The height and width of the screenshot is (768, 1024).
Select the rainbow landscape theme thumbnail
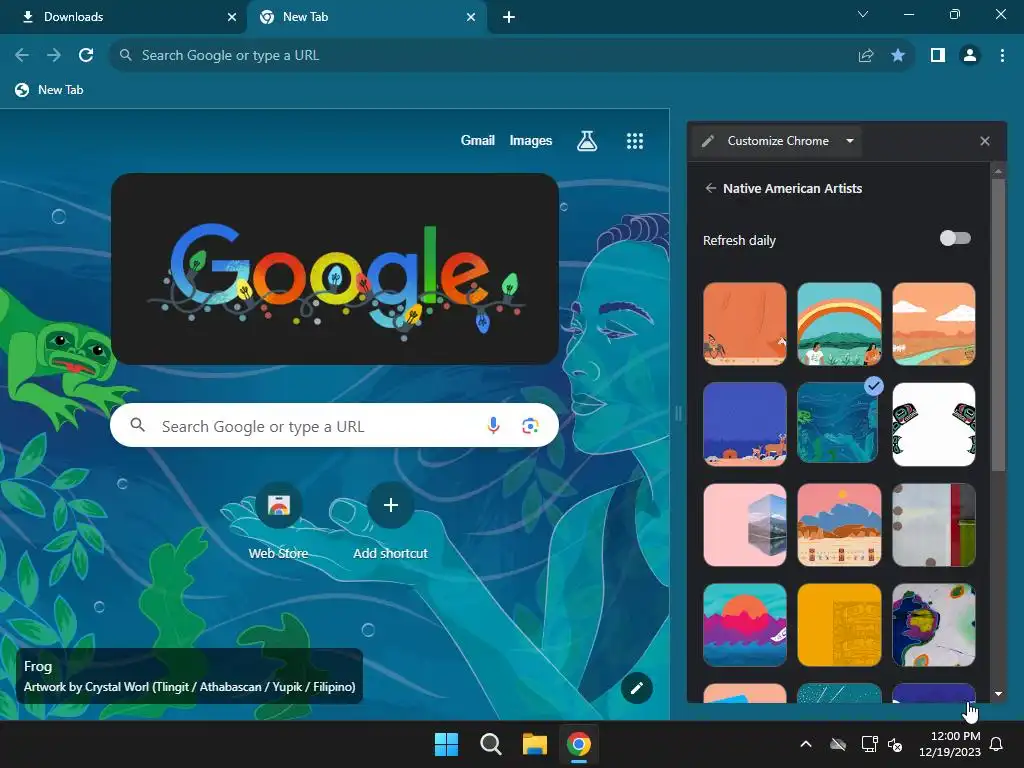pyautogui.click(x=839, y=324)
